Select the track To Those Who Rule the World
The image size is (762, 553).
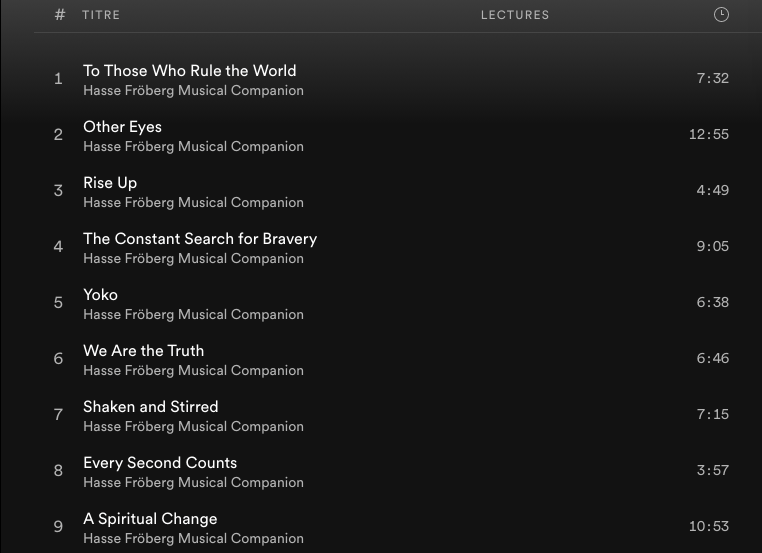(189, 71)
